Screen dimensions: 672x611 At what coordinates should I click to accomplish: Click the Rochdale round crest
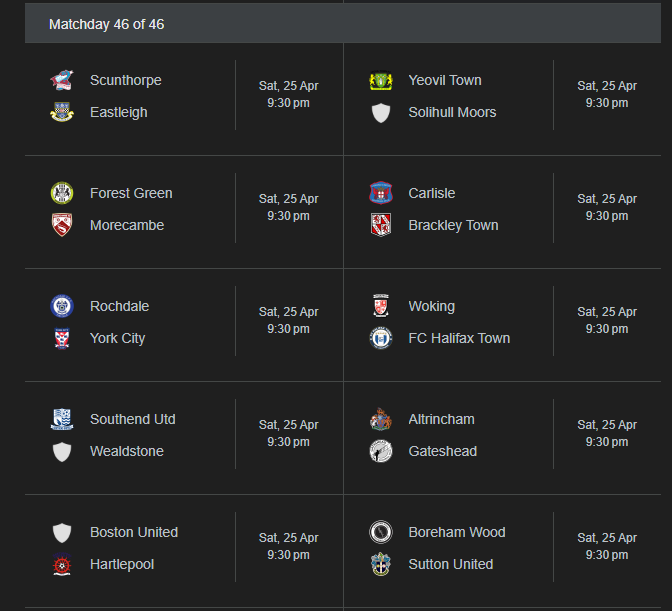(x=62, y=306)
